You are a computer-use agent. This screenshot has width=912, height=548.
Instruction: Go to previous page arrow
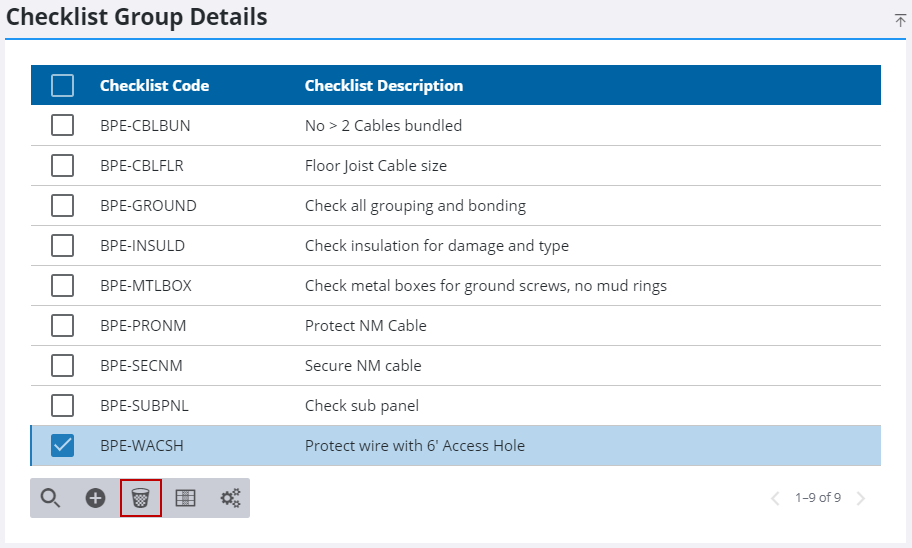pyautogui.click(x=774, y=498)
